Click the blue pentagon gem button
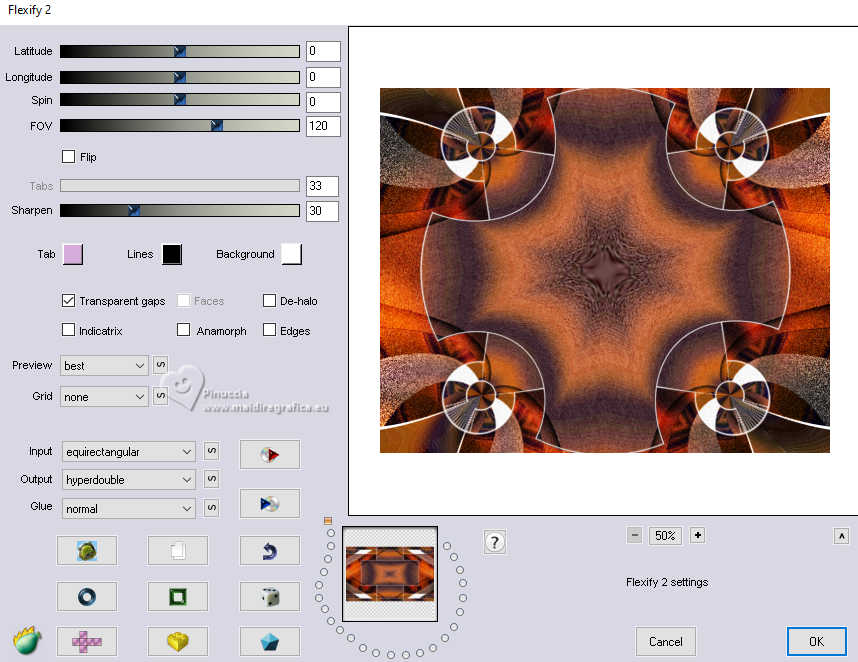This screenshot has width=858, height=662. 270,641
